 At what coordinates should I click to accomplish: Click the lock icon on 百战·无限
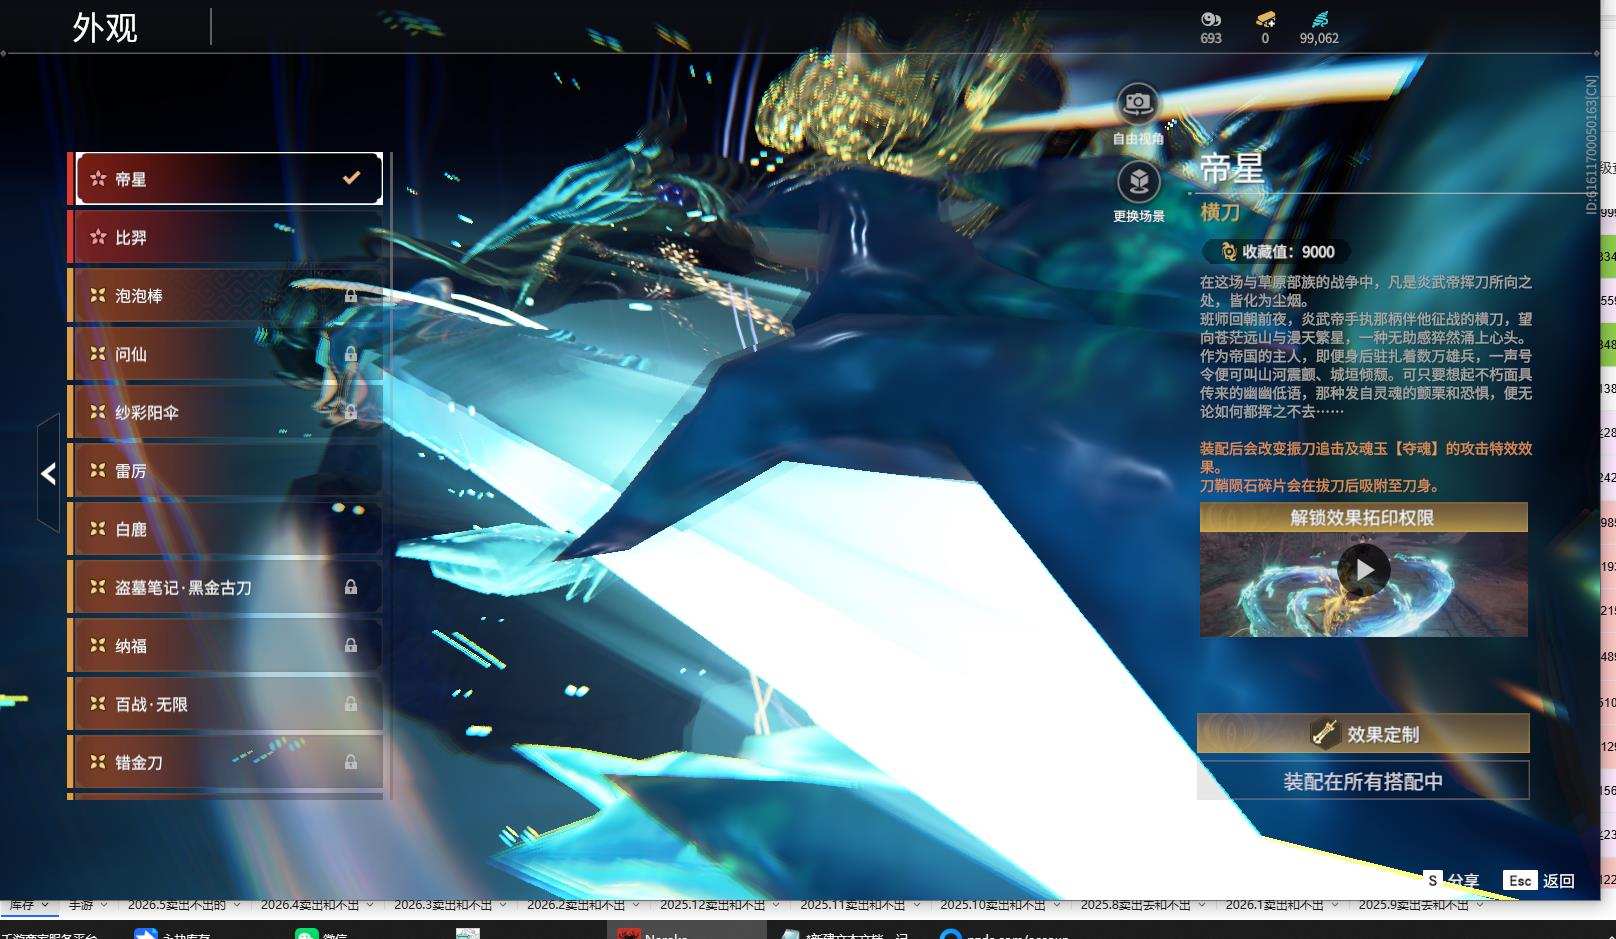pyautogui.click(x=351, y=704)
